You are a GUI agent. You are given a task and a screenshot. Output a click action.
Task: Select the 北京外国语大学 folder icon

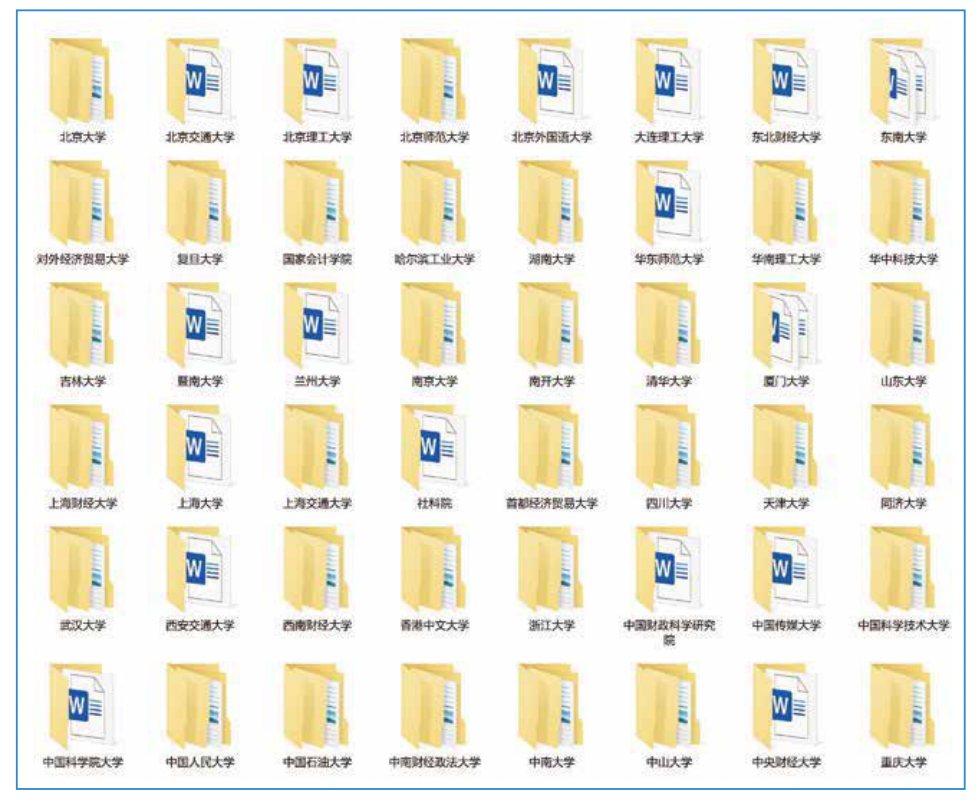(x=551, y=80)
